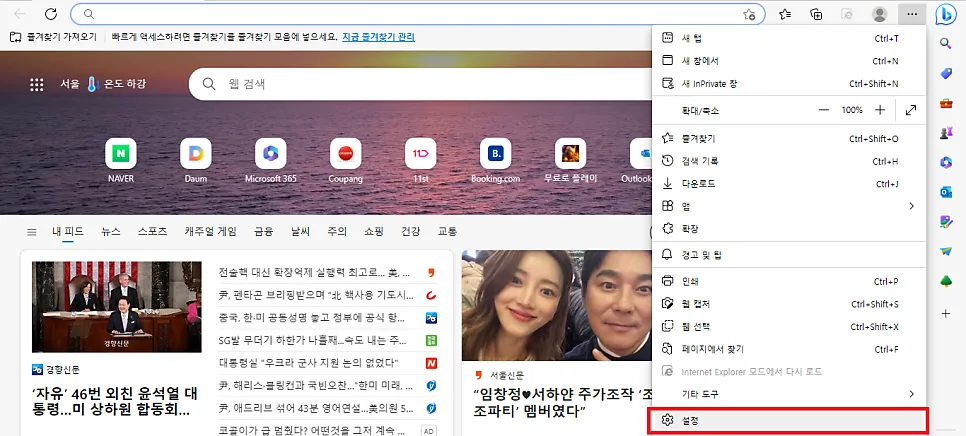This screenshot has height=436, width=966.
Task: Open 검색 기록 in the menu
Action: [x=789, y=161]
